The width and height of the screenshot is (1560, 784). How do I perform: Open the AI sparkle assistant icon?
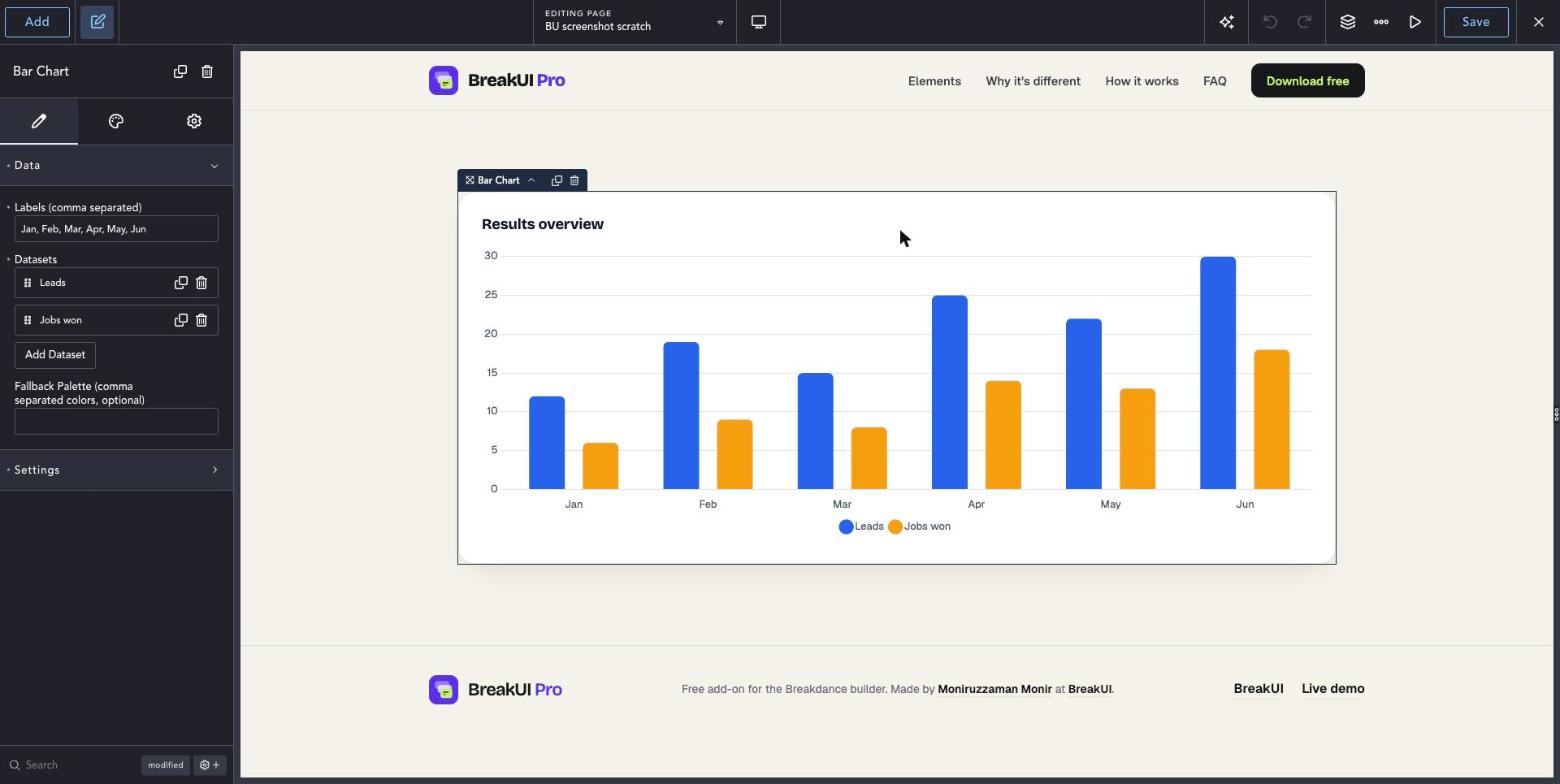[x=1227, y=22]
